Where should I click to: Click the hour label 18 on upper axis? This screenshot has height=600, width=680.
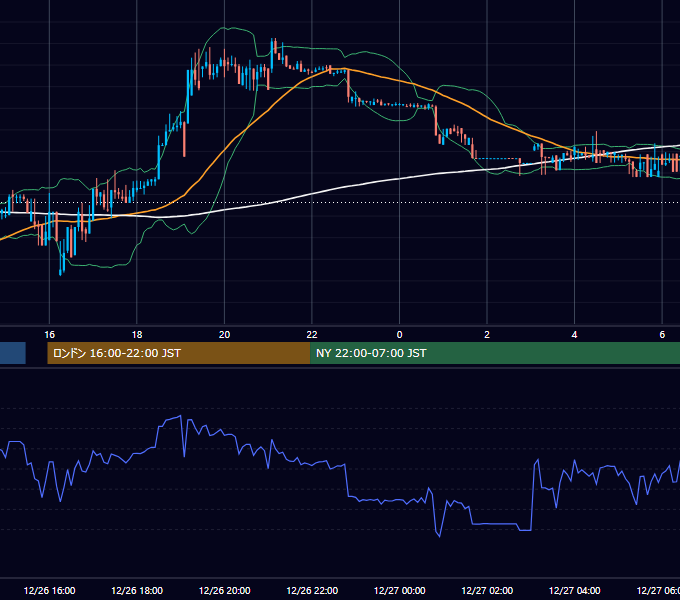click(137, 335)
